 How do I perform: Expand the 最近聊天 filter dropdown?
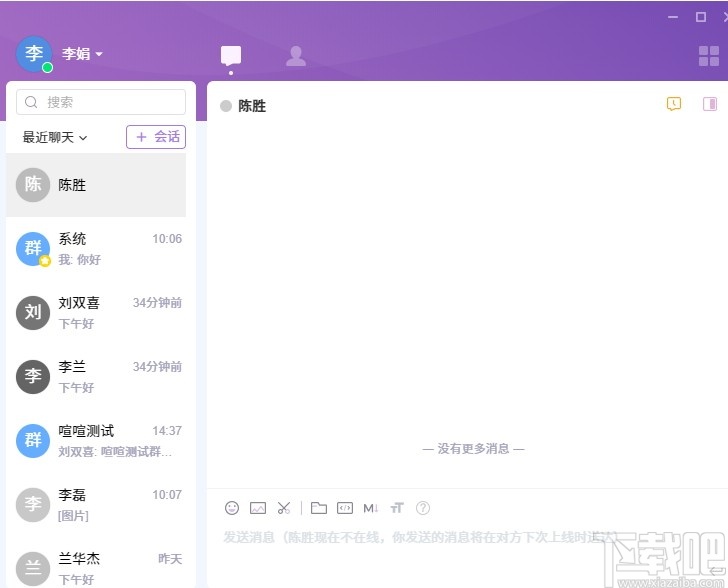[x=55, y=137]
